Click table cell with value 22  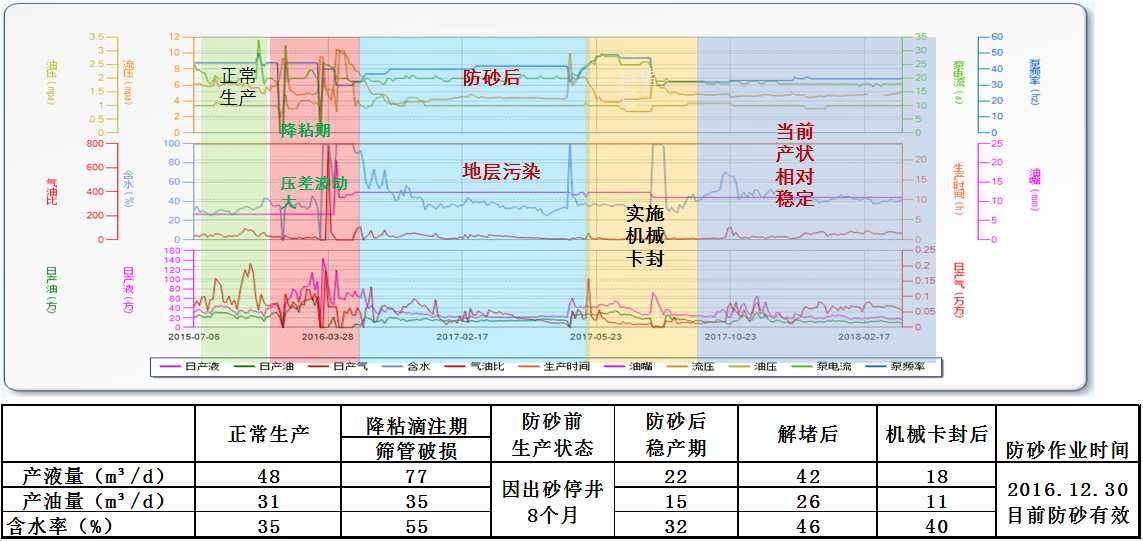(676, 477)
